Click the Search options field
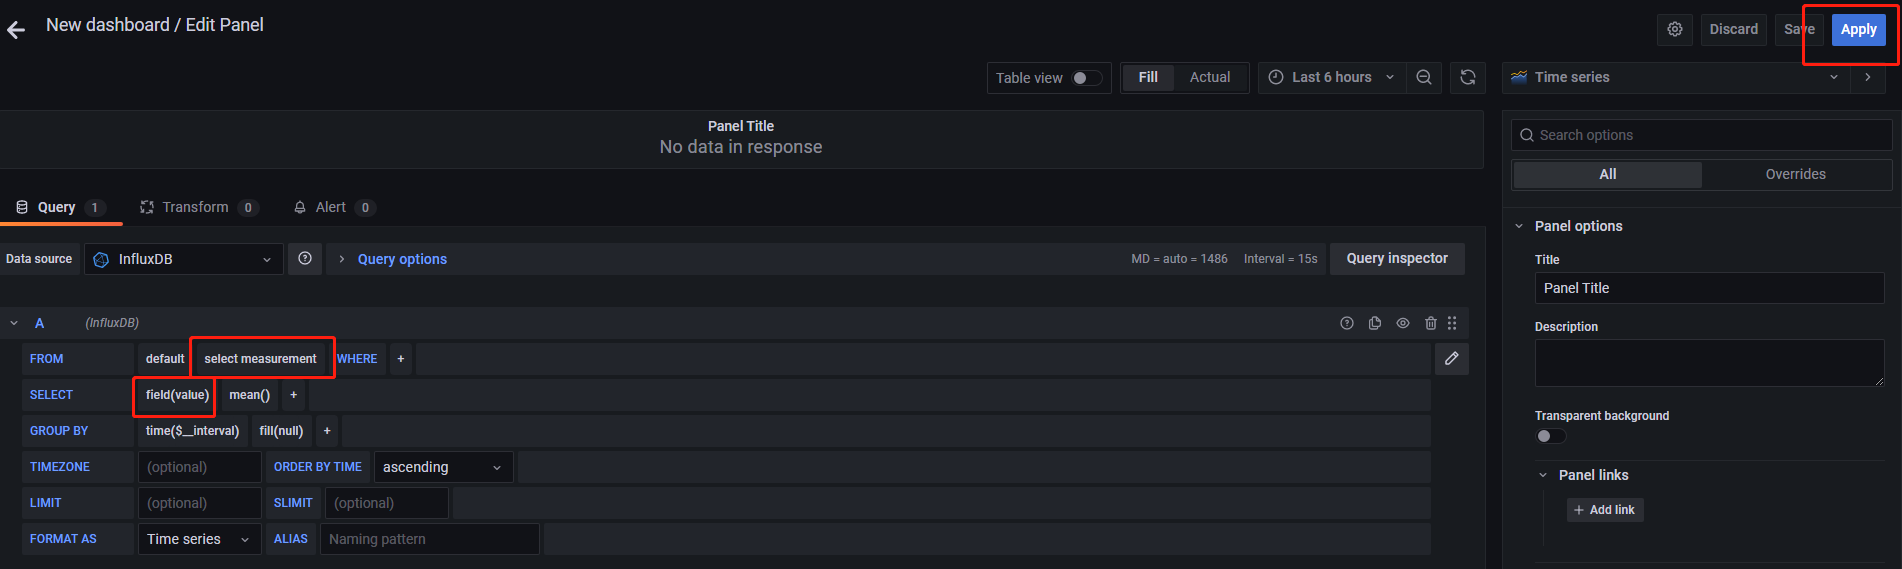Screen dimensions: 1902x569 coord(1708,135)
